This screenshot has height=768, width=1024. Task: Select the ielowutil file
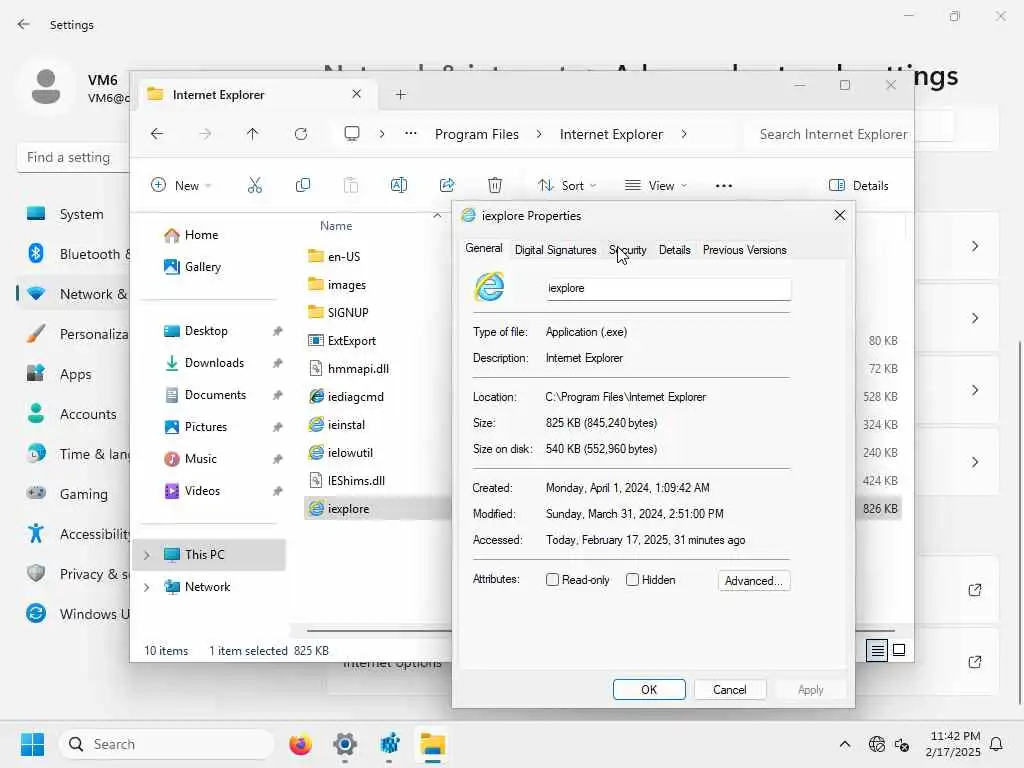[x=350, y=453]
